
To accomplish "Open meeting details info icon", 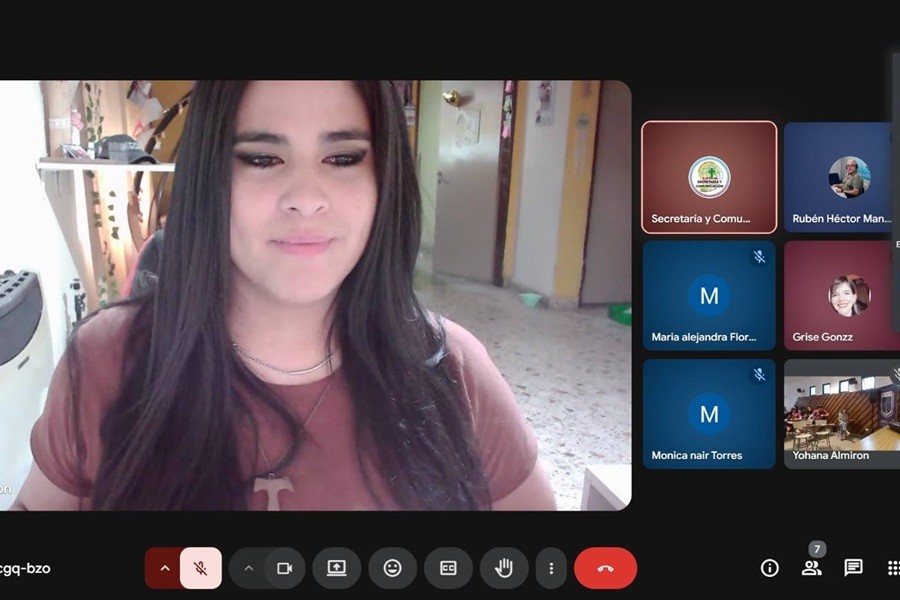I will [769, 568].
